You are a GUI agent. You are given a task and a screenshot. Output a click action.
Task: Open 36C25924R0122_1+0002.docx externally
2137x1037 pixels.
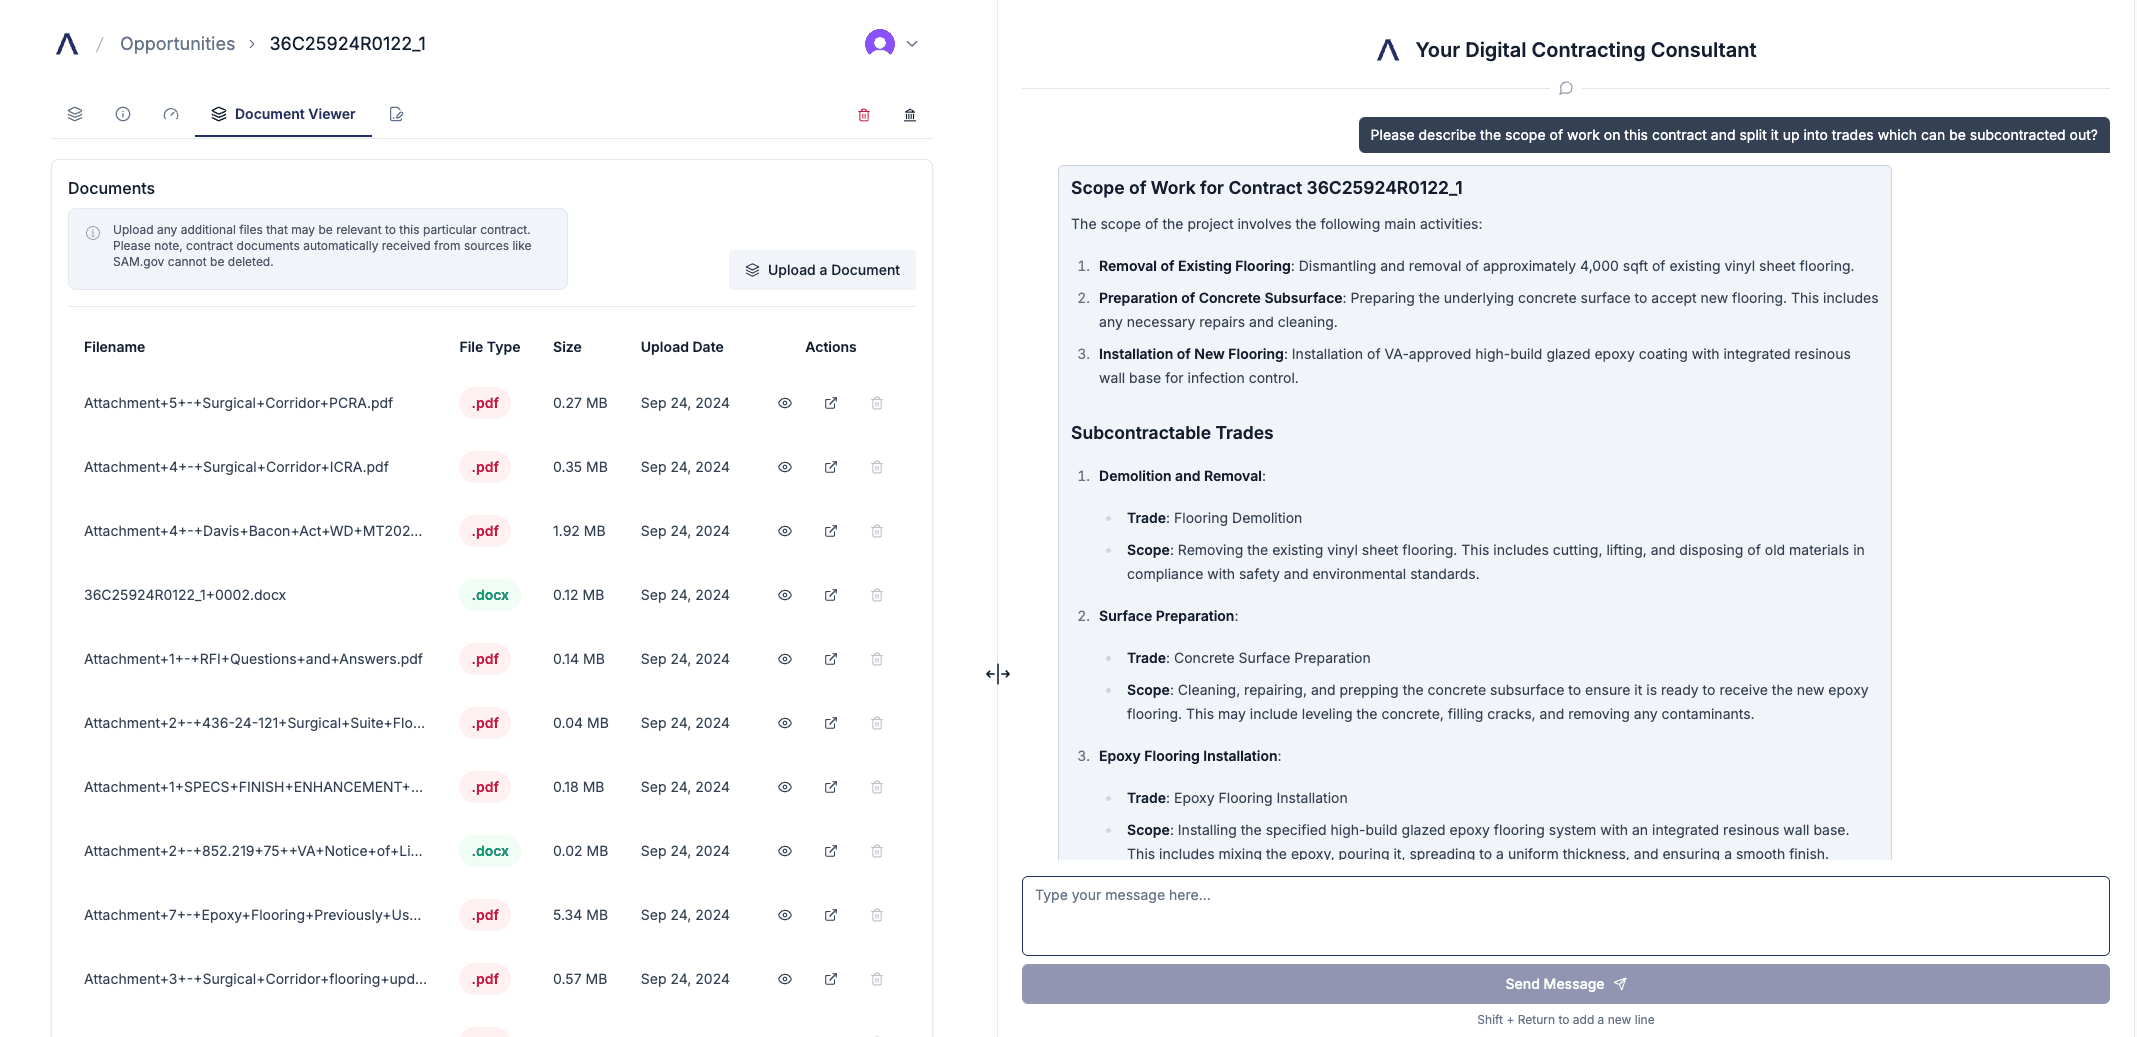[831, 595]
